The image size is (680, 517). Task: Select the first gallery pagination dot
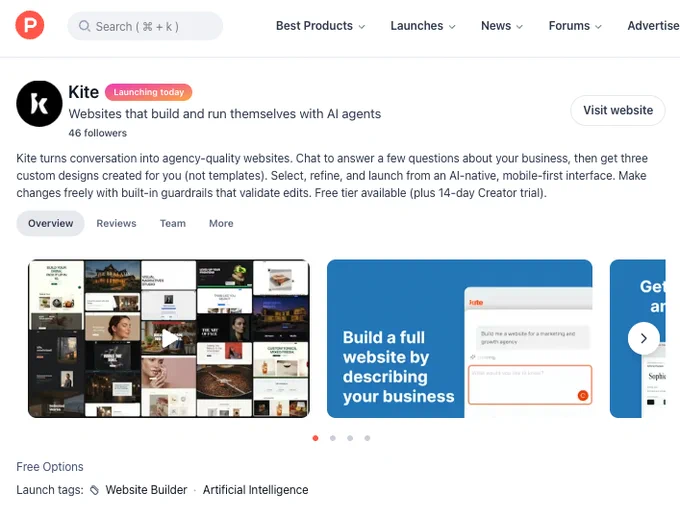[x=315, y=438]
